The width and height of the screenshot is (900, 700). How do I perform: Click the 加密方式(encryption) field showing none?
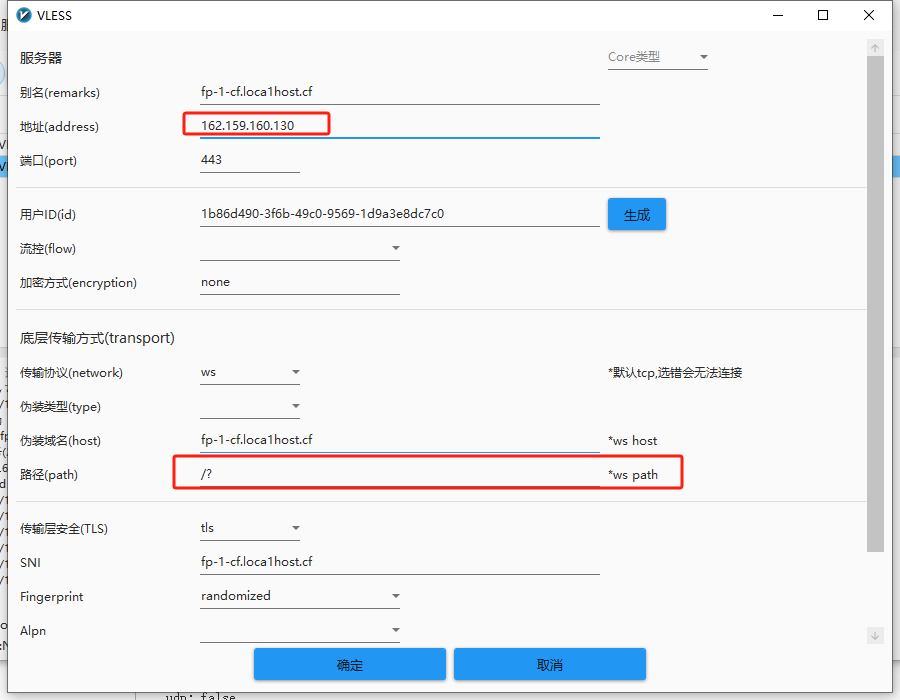299,282
